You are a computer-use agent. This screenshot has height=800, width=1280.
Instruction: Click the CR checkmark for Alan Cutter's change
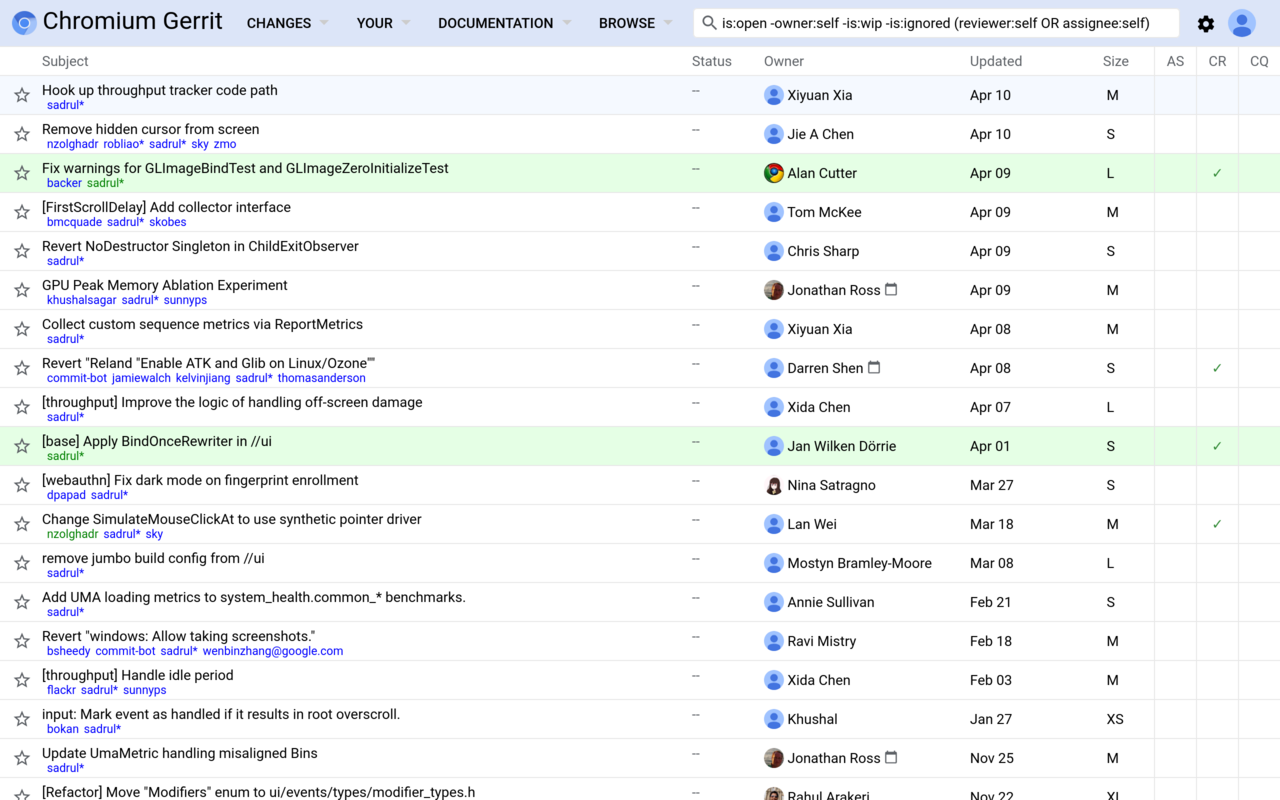pyautogui.click(x=1217, y=173)
